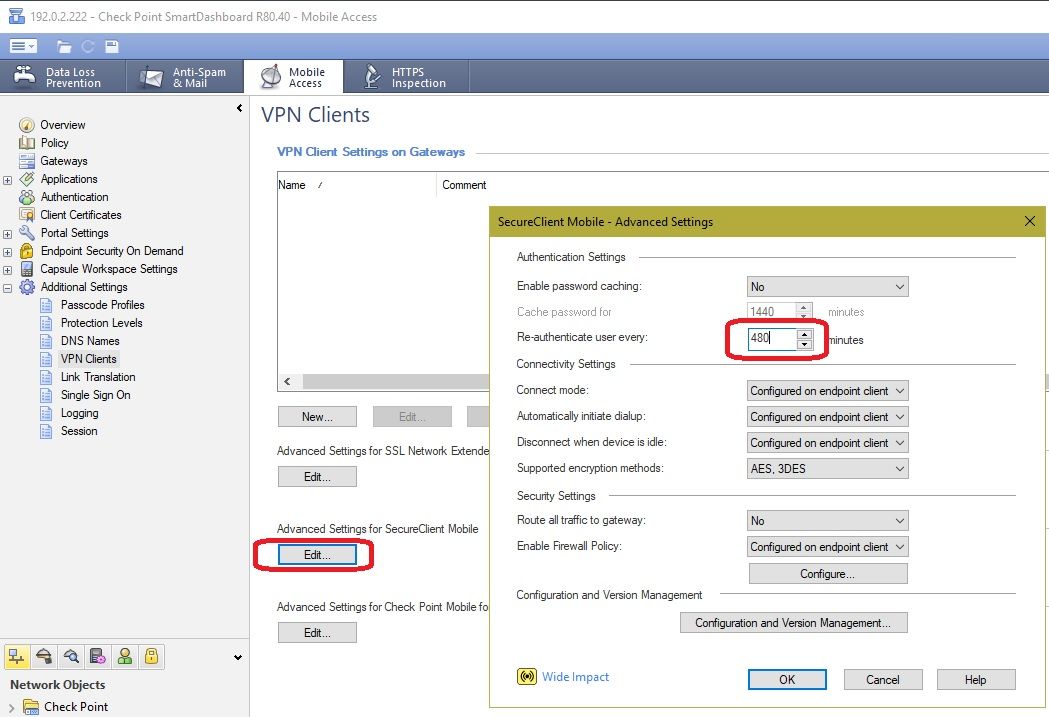This screenshot has height=717, width=1049.
Task: Expand the Check Point network objects folder
Action: 11,707
